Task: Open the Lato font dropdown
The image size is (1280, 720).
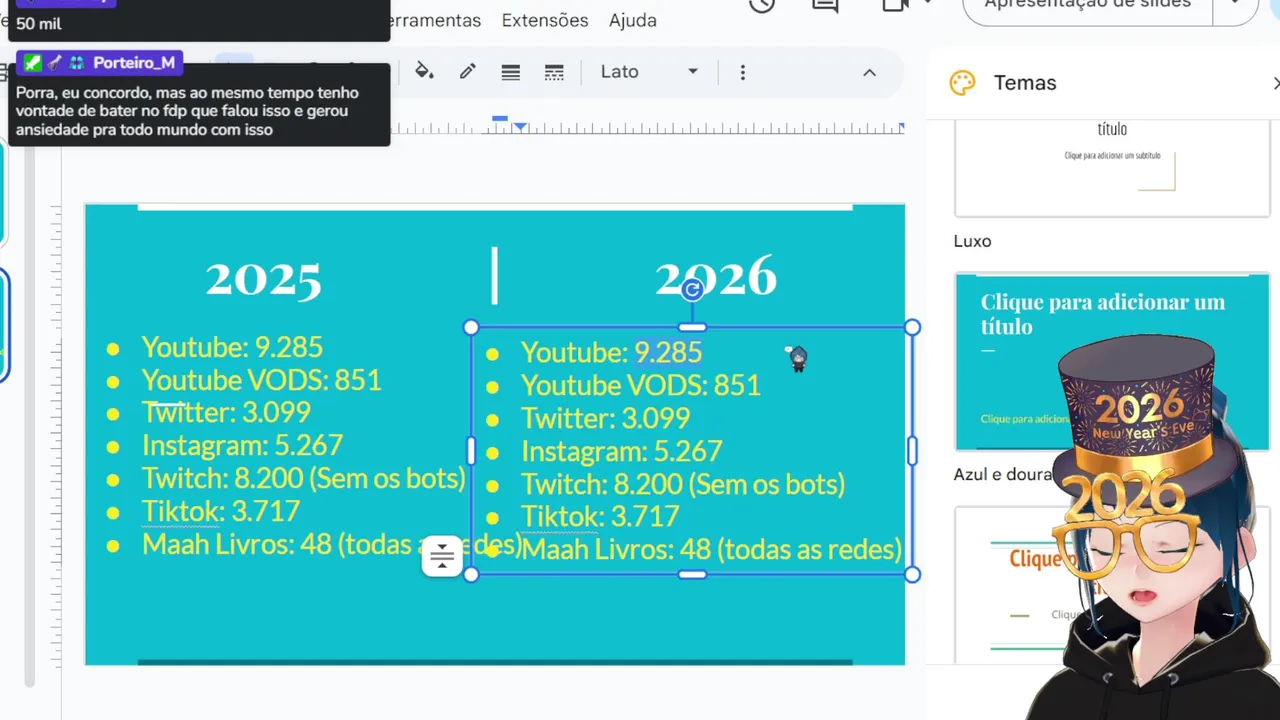Action: pyautogui.click(x=649, y=72)
